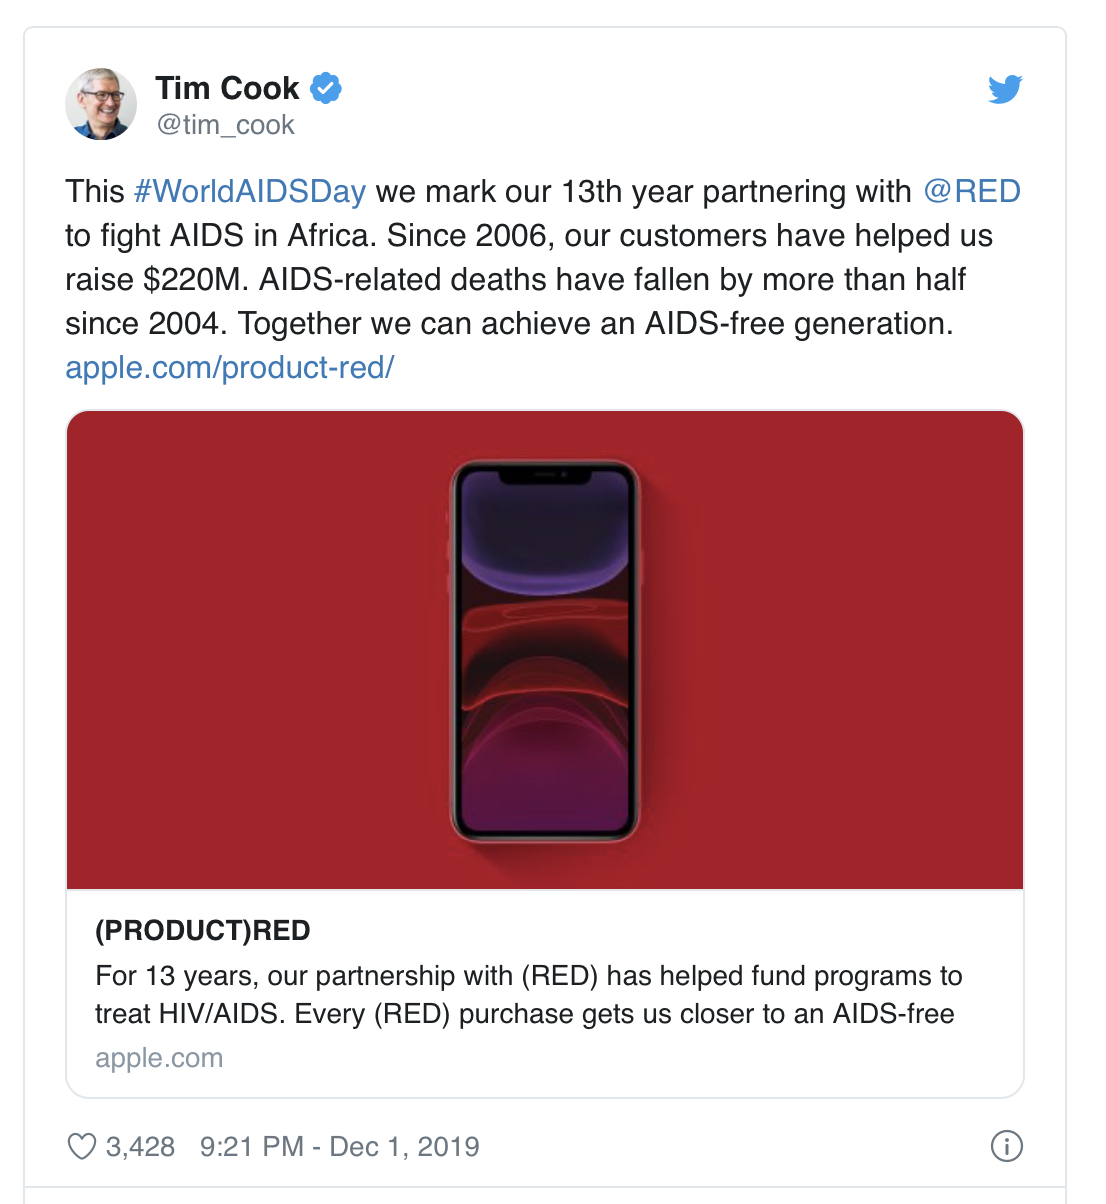The image size is (1106, 1204).
Task: Click the apple.com domain label
Action: click(159, 1057)
